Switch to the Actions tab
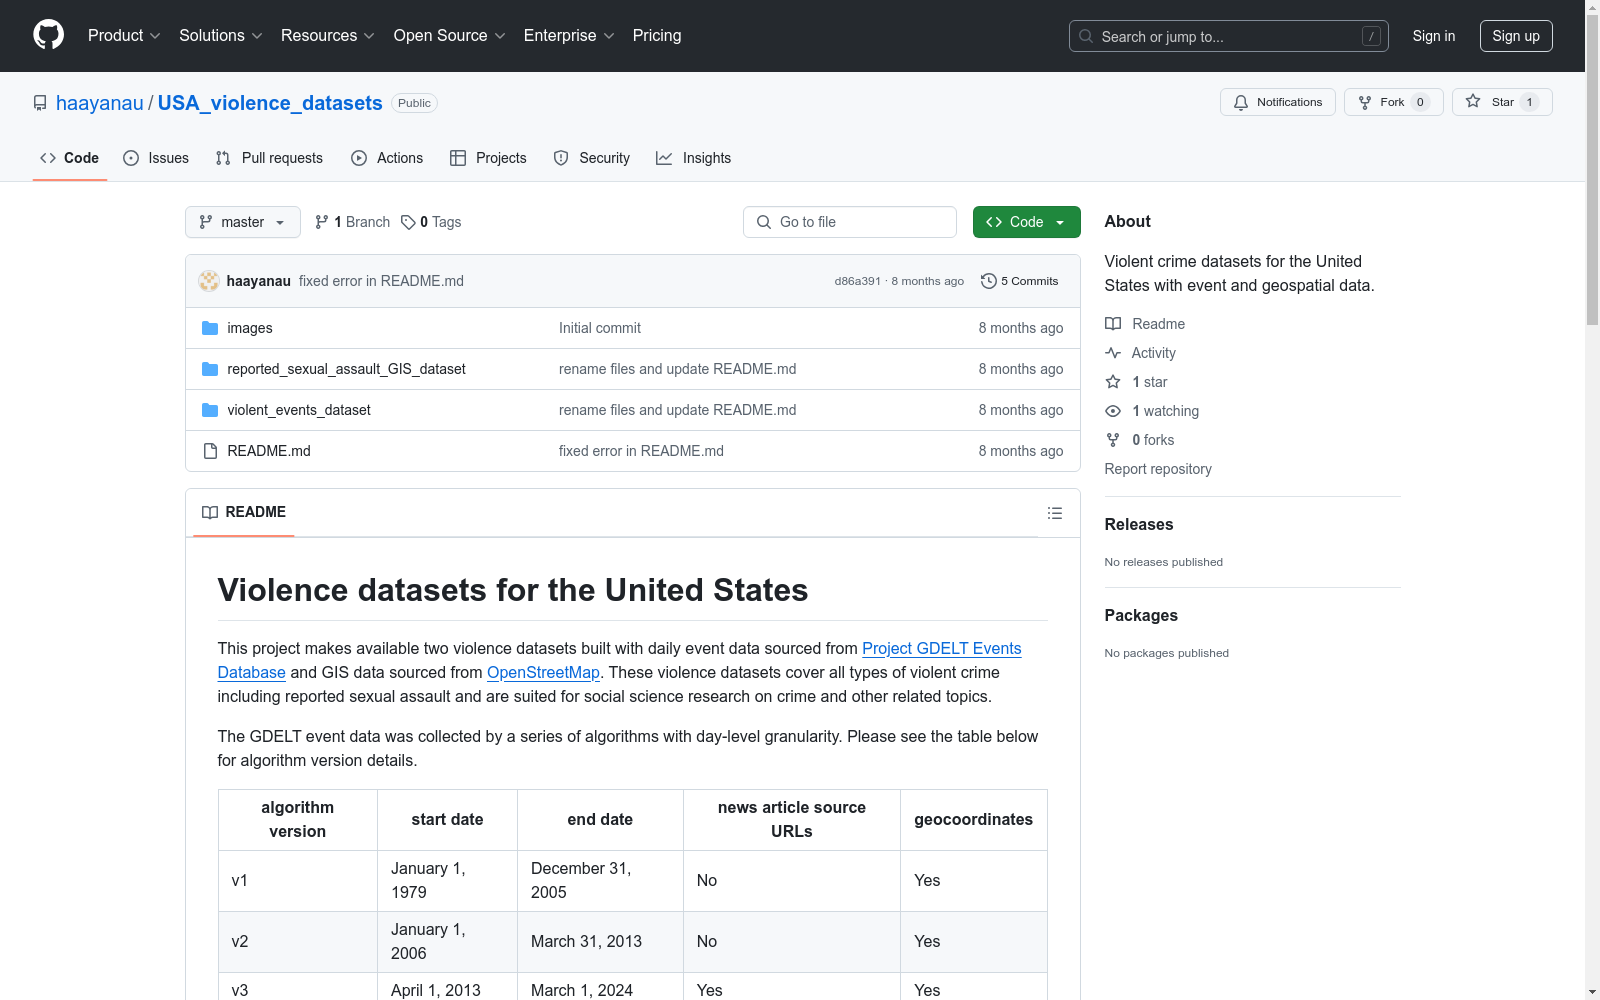 point(387,158)
